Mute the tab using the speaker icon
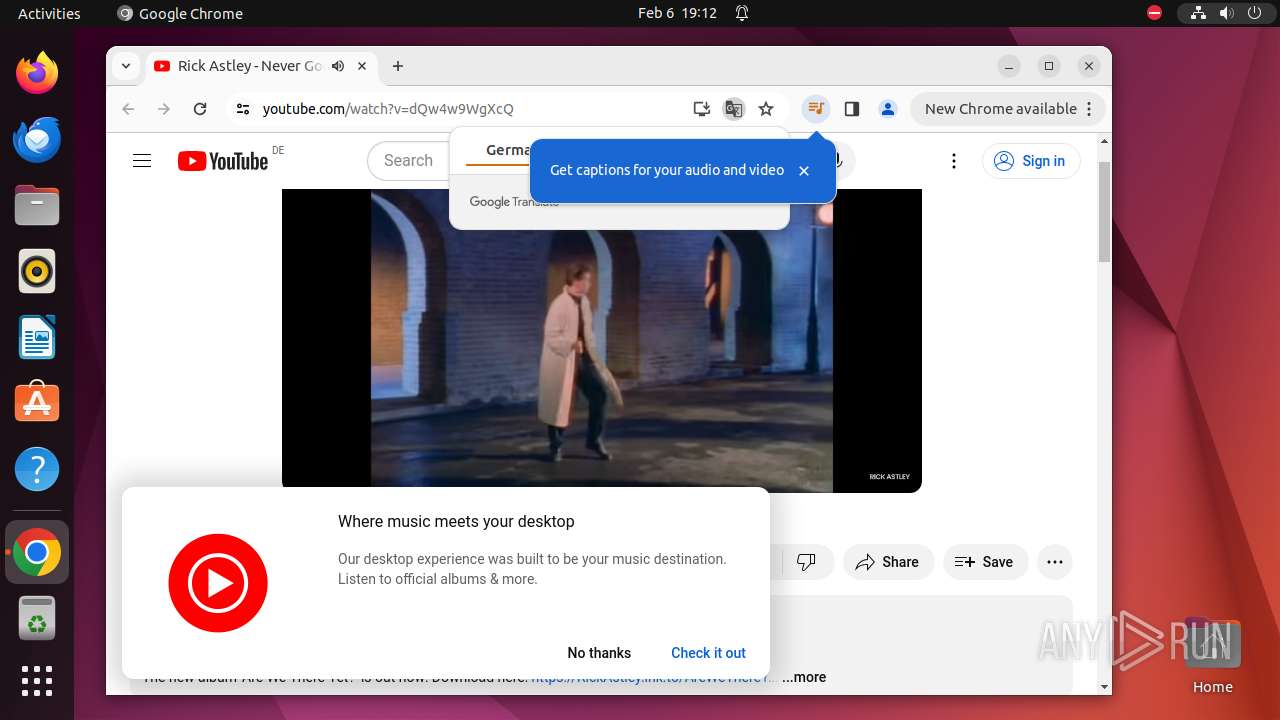The width and height of the screenshot is (1280, 720). pos(338,66)
